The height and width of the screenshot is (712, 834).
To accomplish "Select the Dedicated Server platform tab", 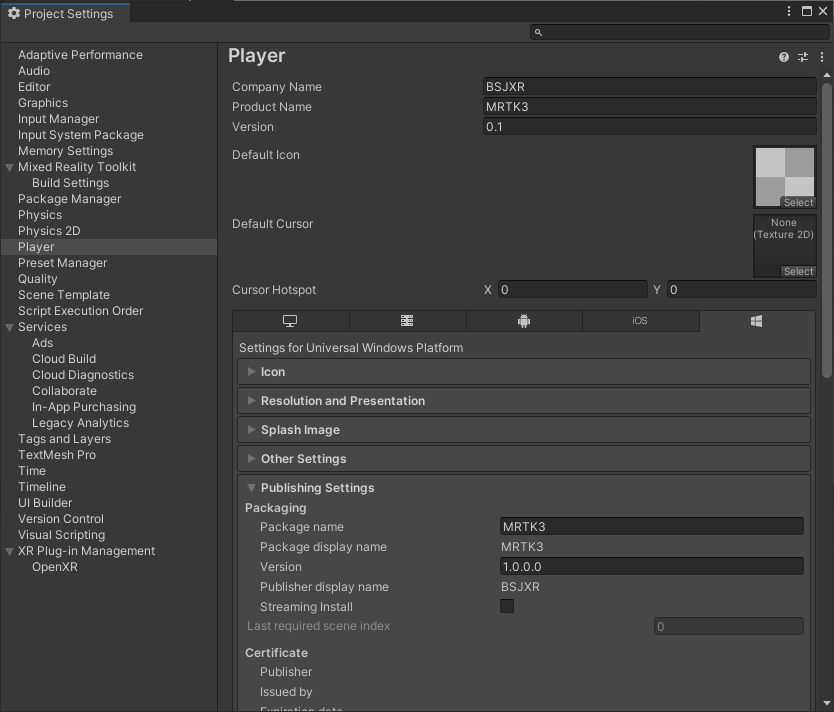I will [x=407, y=321].
